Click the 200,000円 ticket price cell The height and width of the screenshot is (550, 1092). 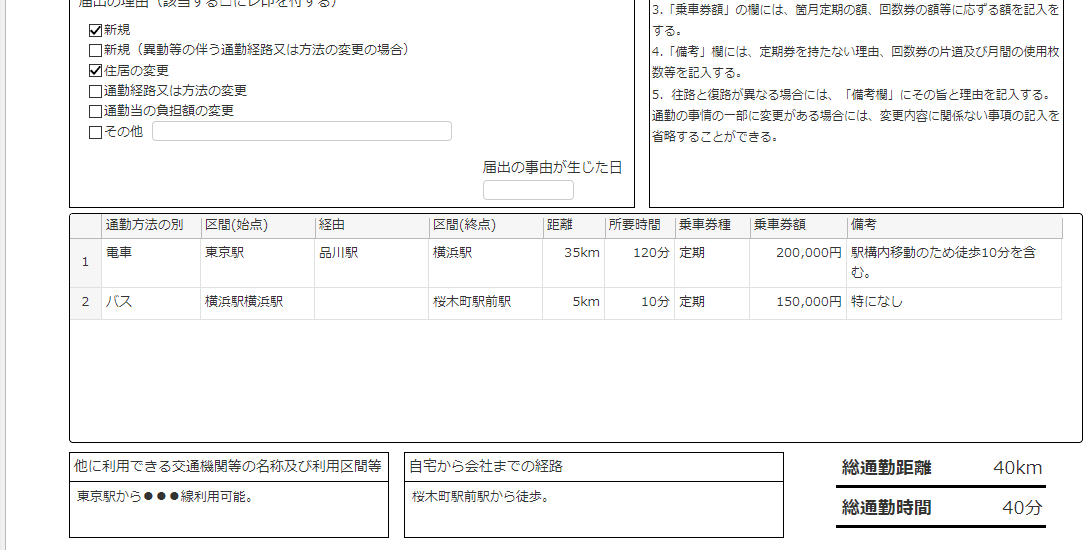click(x=797, y=262)
